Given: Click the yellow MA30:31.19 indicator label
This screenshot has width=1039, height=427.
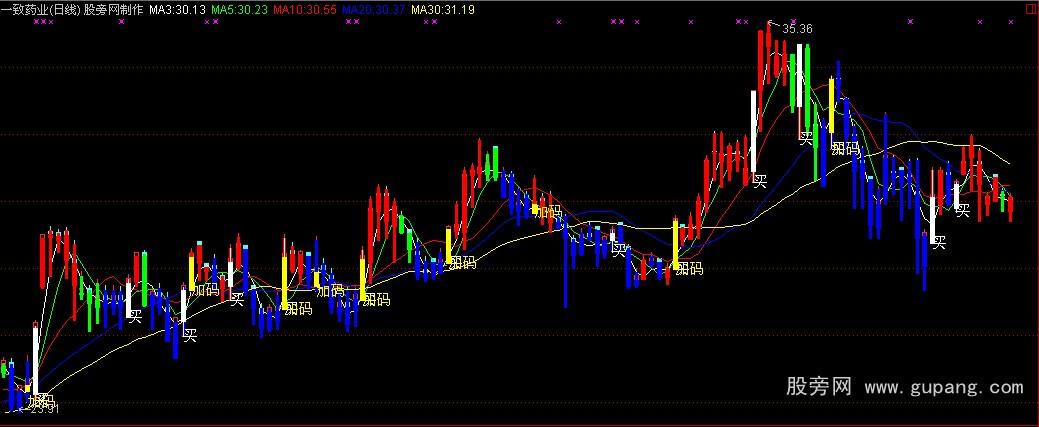Looking at the screenshot, I should click(444, 9).
